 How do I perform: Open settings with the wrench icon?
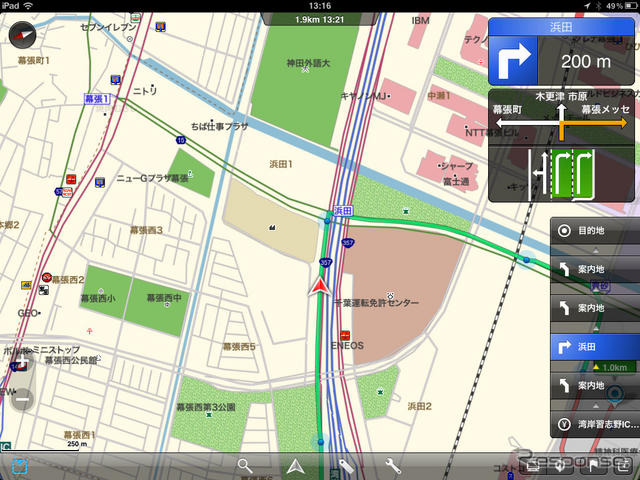tap(393, 466)
